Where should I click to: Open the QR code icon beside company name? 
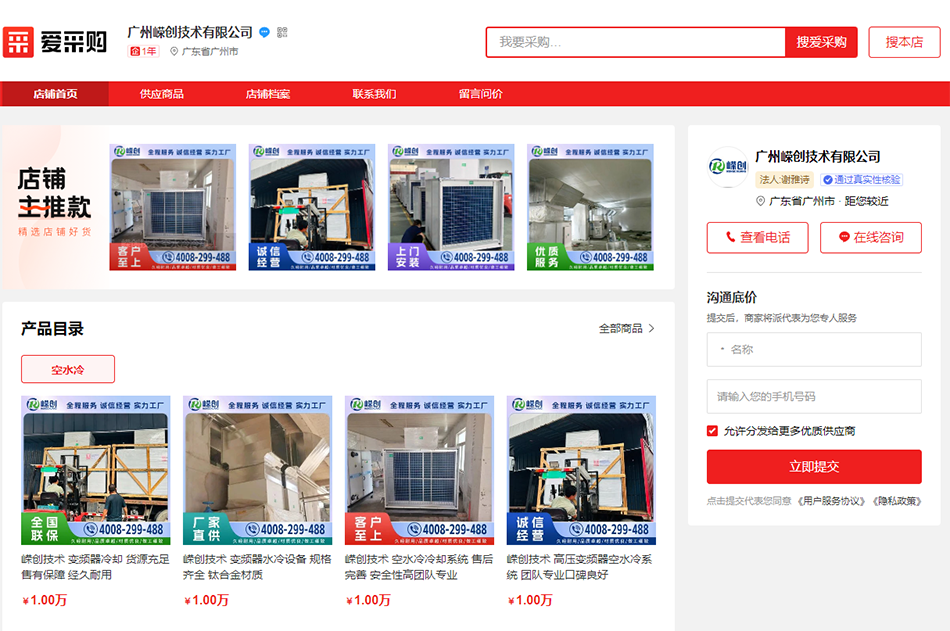(282, 32)
